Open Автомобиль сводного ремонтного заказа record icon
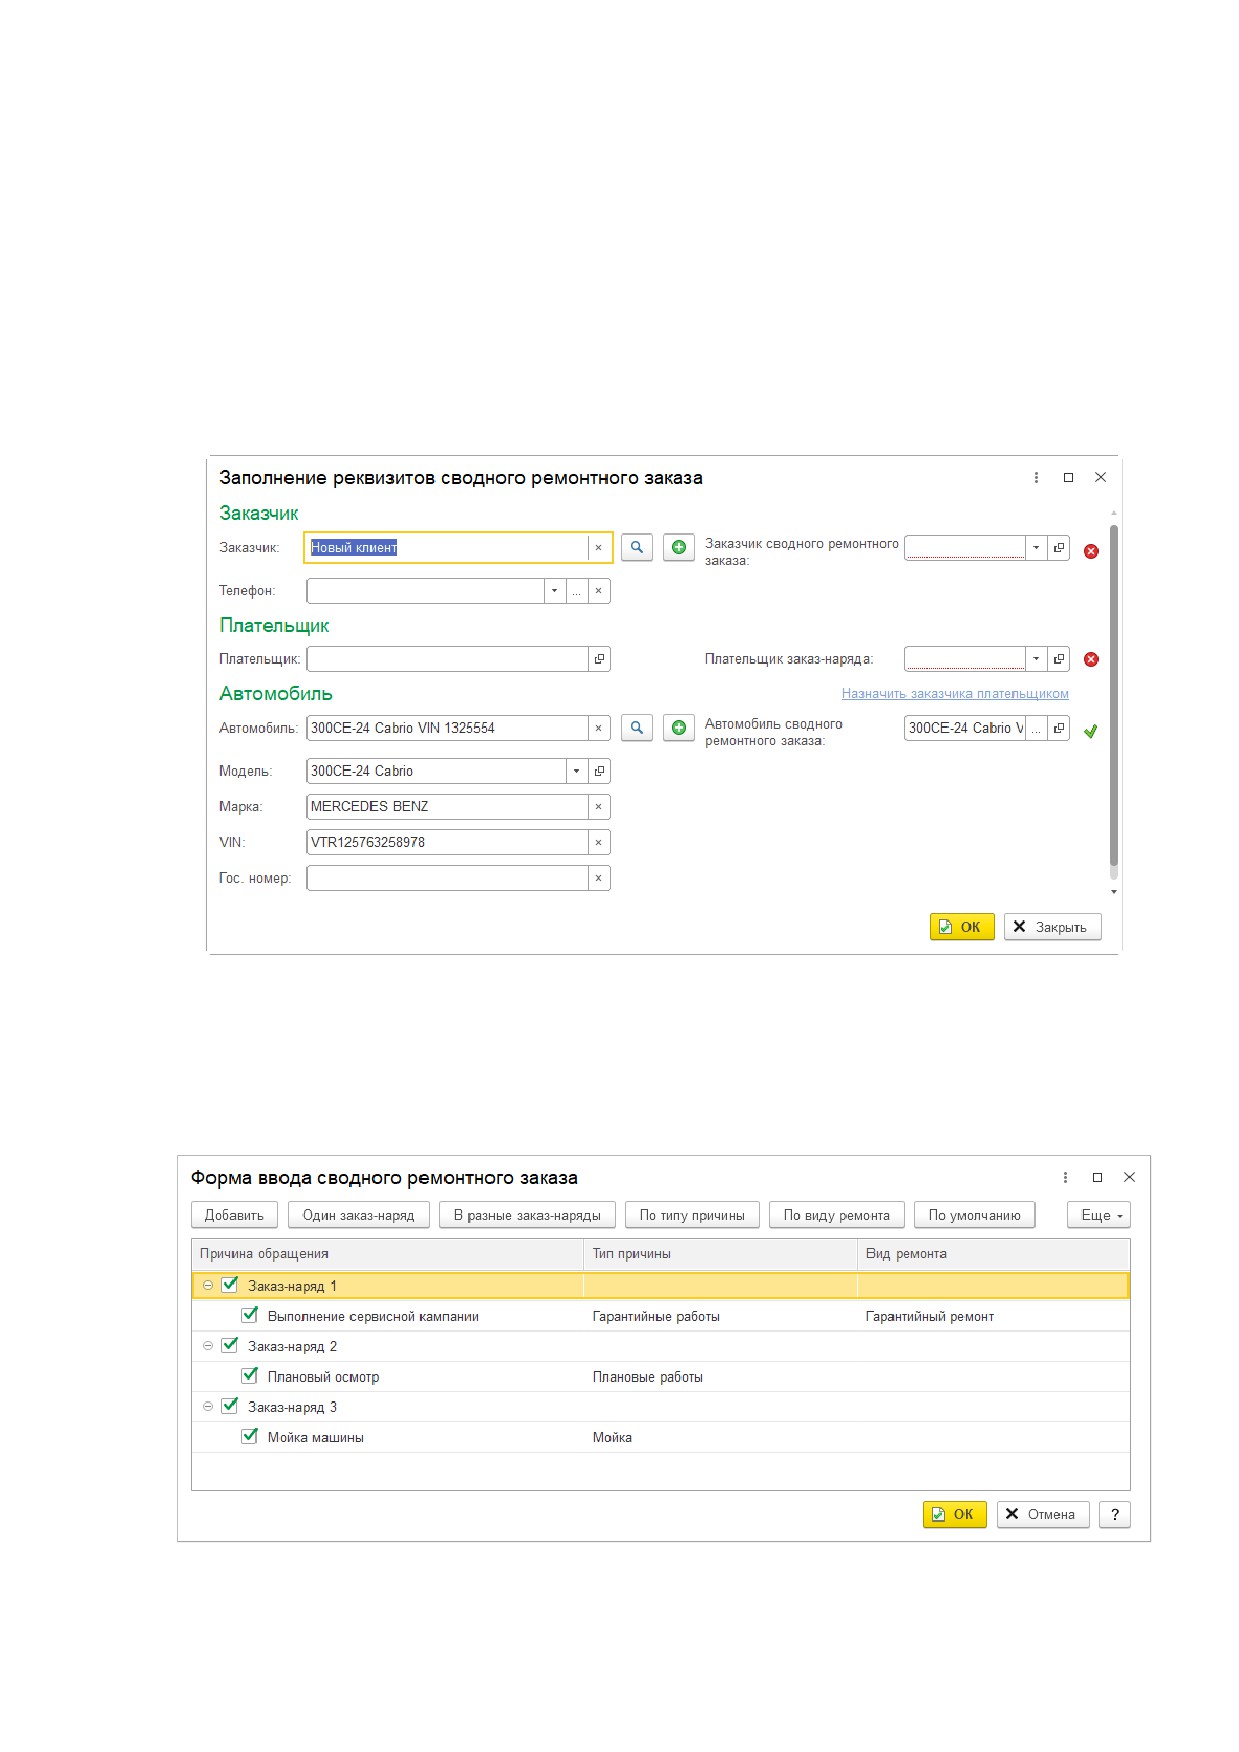1239x1752 pixels. pos(1058,728)
